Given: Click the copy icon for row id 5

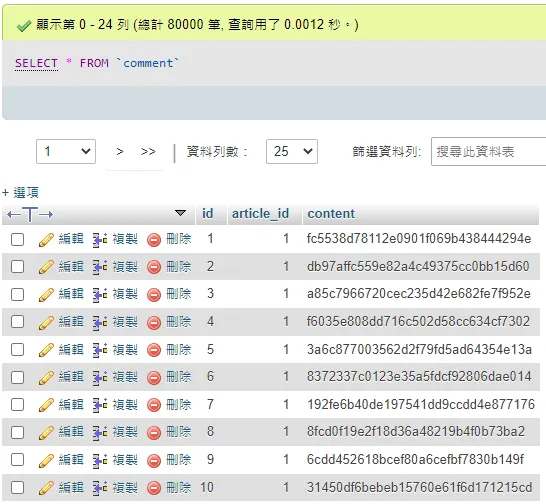Looking at the screenshot, I should click(x=100, y=350).
